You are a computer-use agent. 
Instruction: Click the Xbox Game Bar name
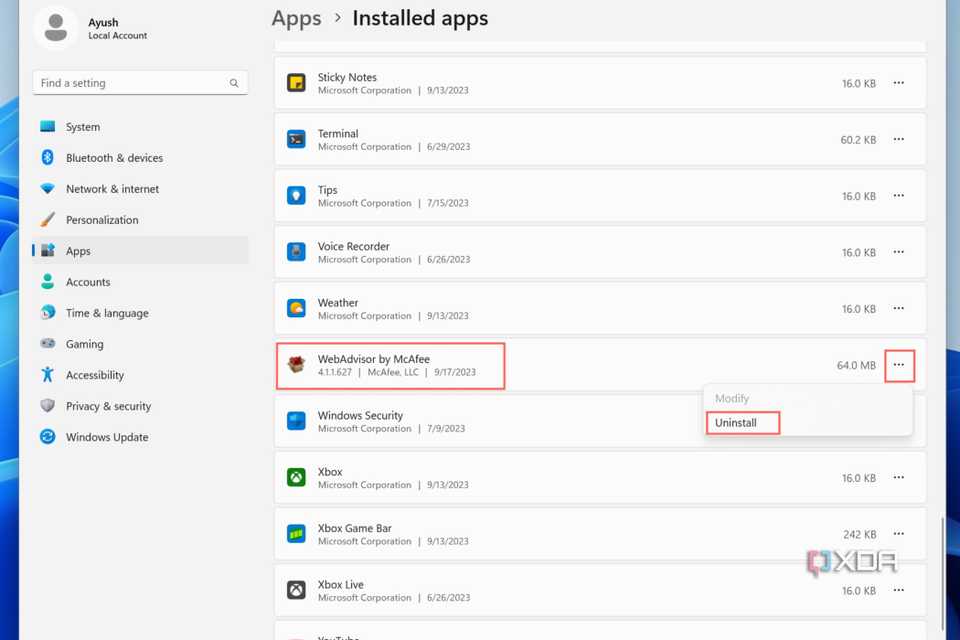(354, 528)
